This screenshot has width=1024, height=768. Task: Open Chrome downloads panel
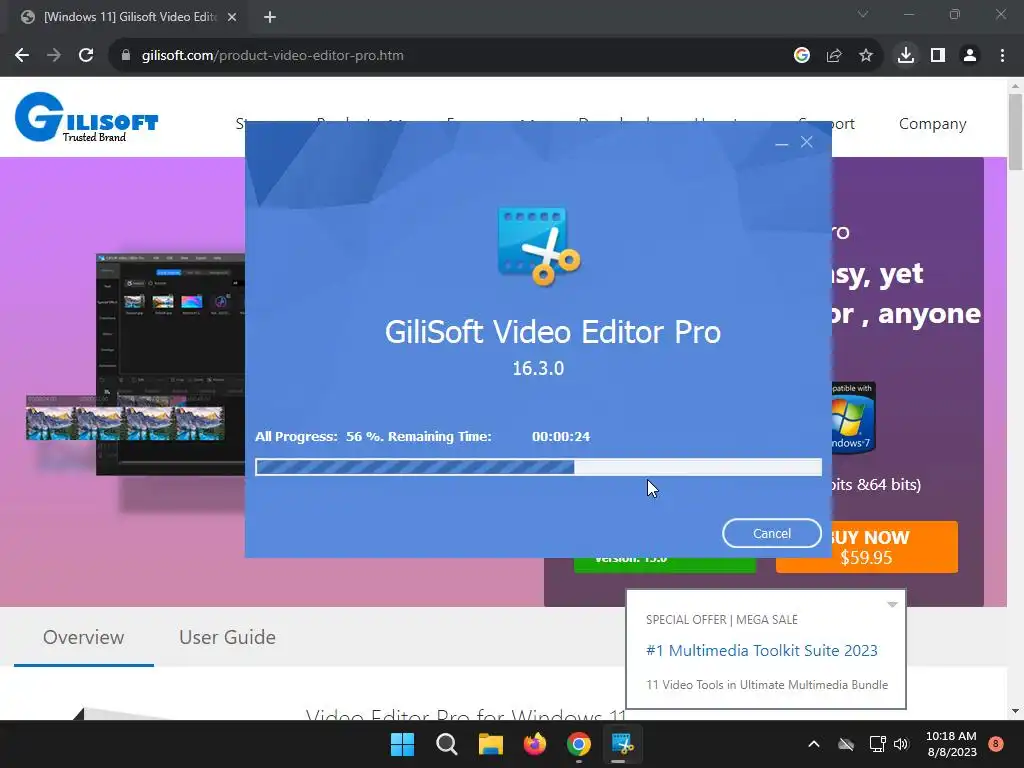[906, 56]
